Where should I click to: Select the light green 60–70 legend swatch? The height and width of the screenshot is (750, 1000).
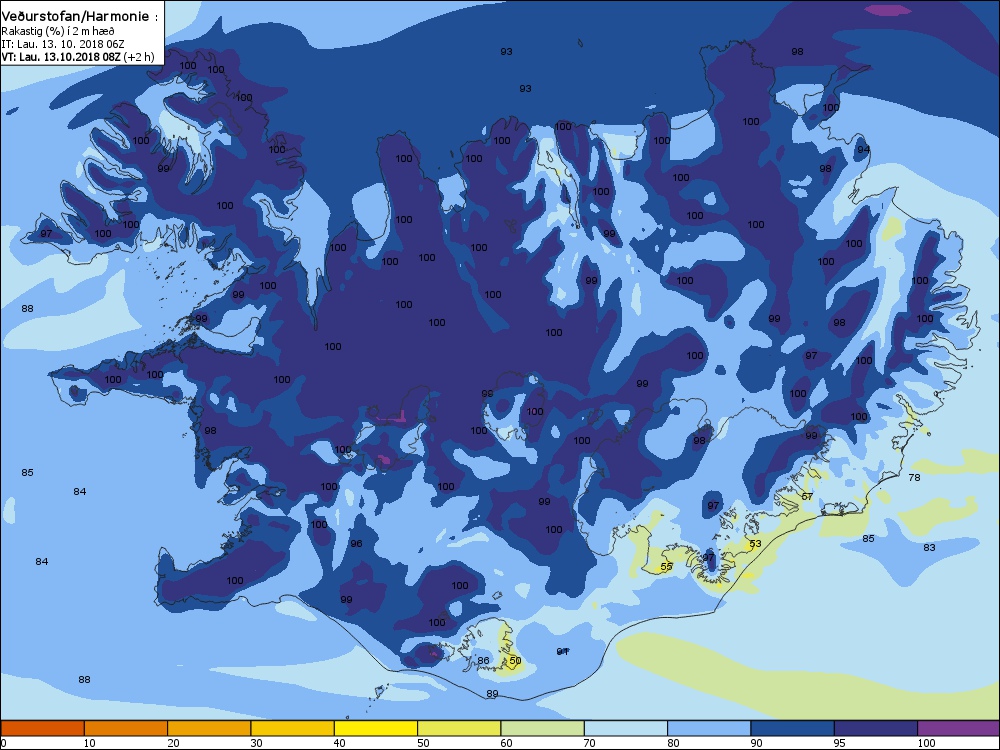(x=543, y=728)
